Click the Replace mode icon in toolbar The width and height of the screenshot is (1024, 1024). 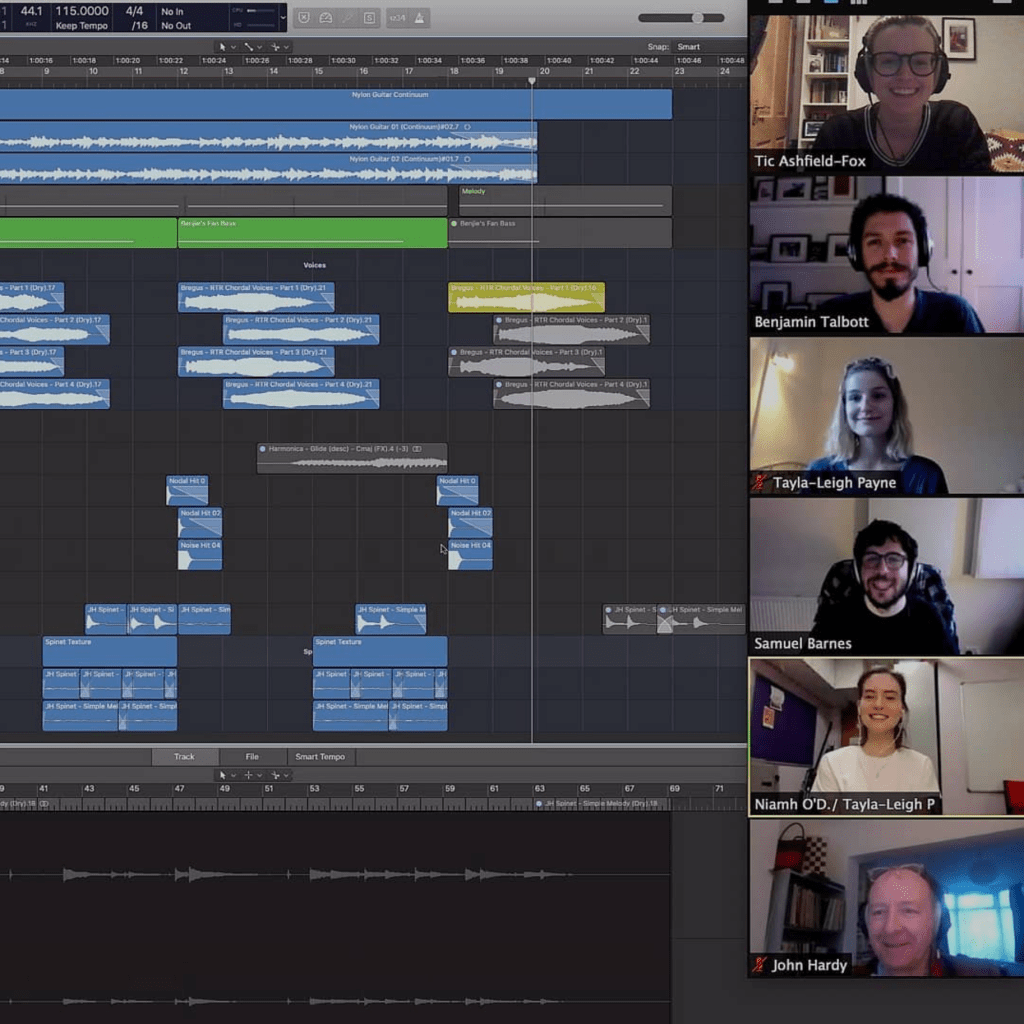(x=302, y=17)
